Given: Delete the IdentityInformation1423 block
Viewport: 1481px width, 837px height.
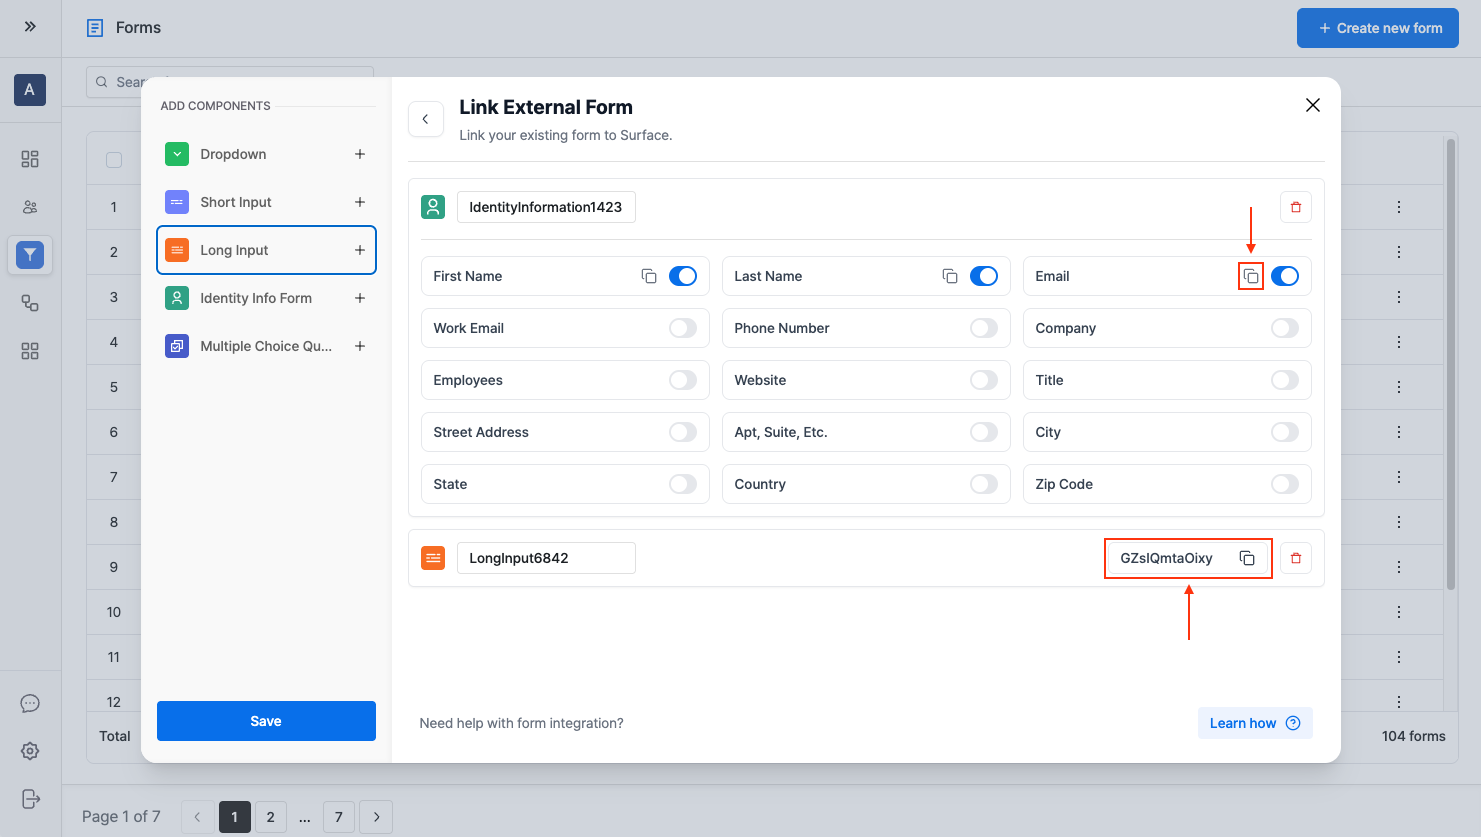Looking at the screenshot, I should click(x=1296, y=207).
